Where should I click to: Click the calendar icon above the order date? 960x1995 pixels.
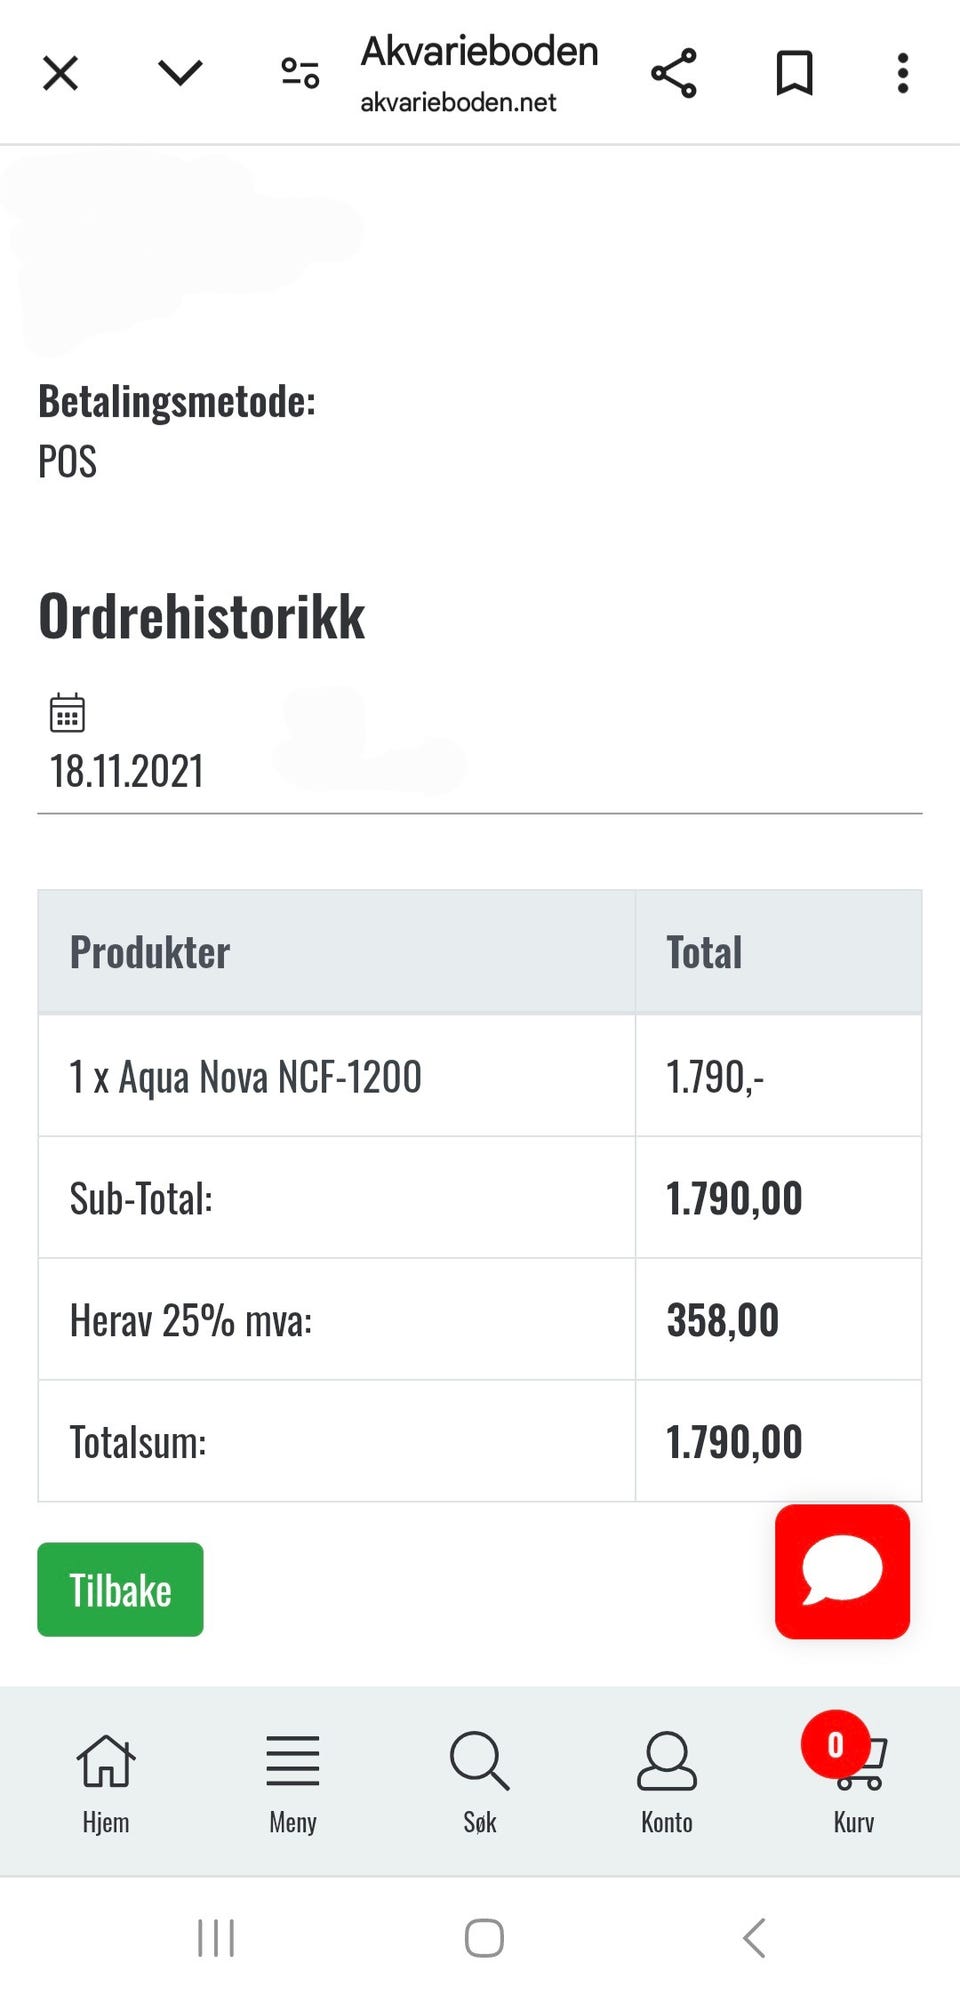tap(67, 713)
